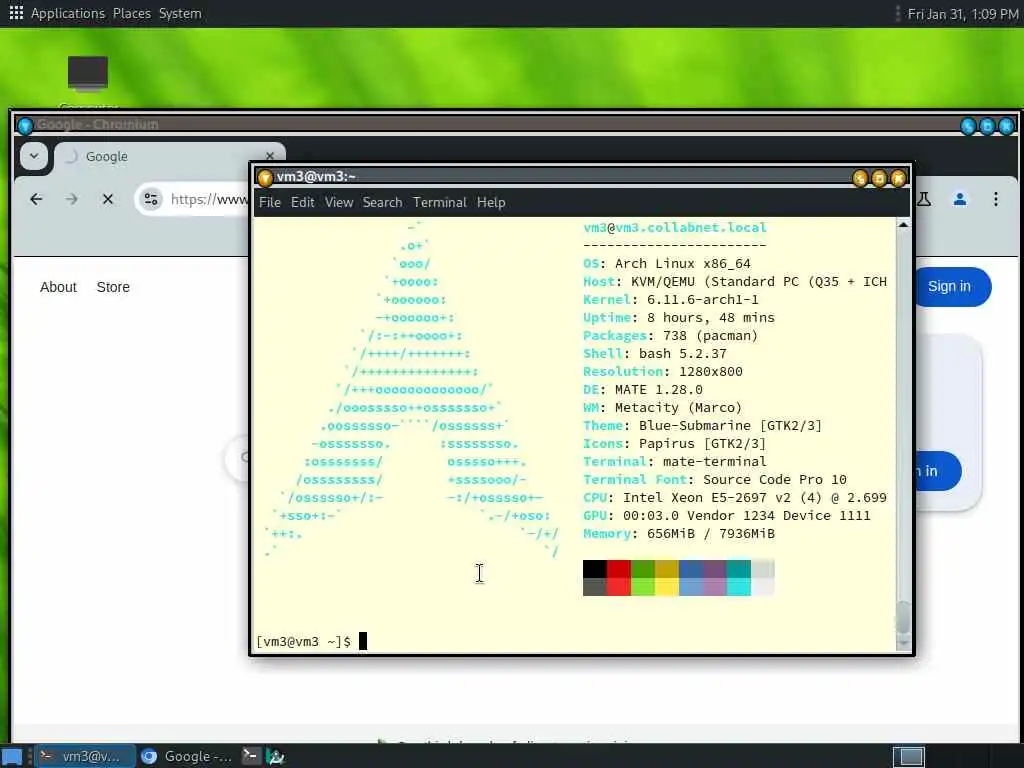
Task: Click the Chromium Labs flask icon
Action: [x=923, y=199]
